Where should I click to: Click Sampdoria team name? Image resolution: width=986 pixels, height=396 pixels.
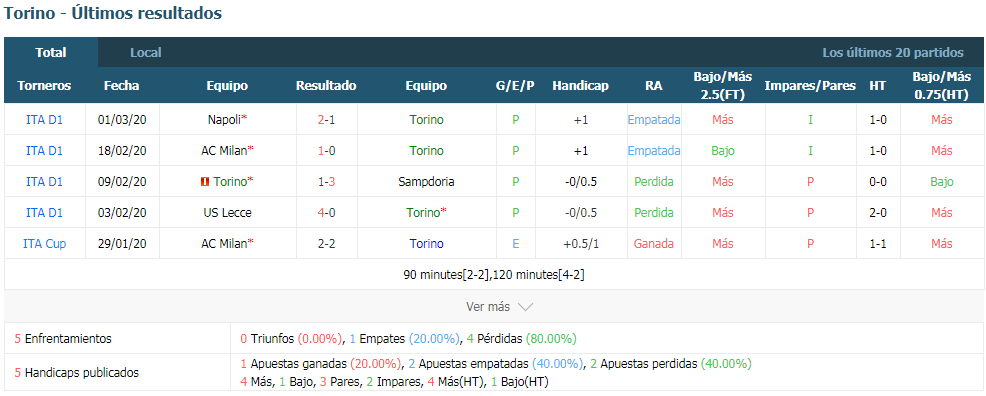coord(426,182)
